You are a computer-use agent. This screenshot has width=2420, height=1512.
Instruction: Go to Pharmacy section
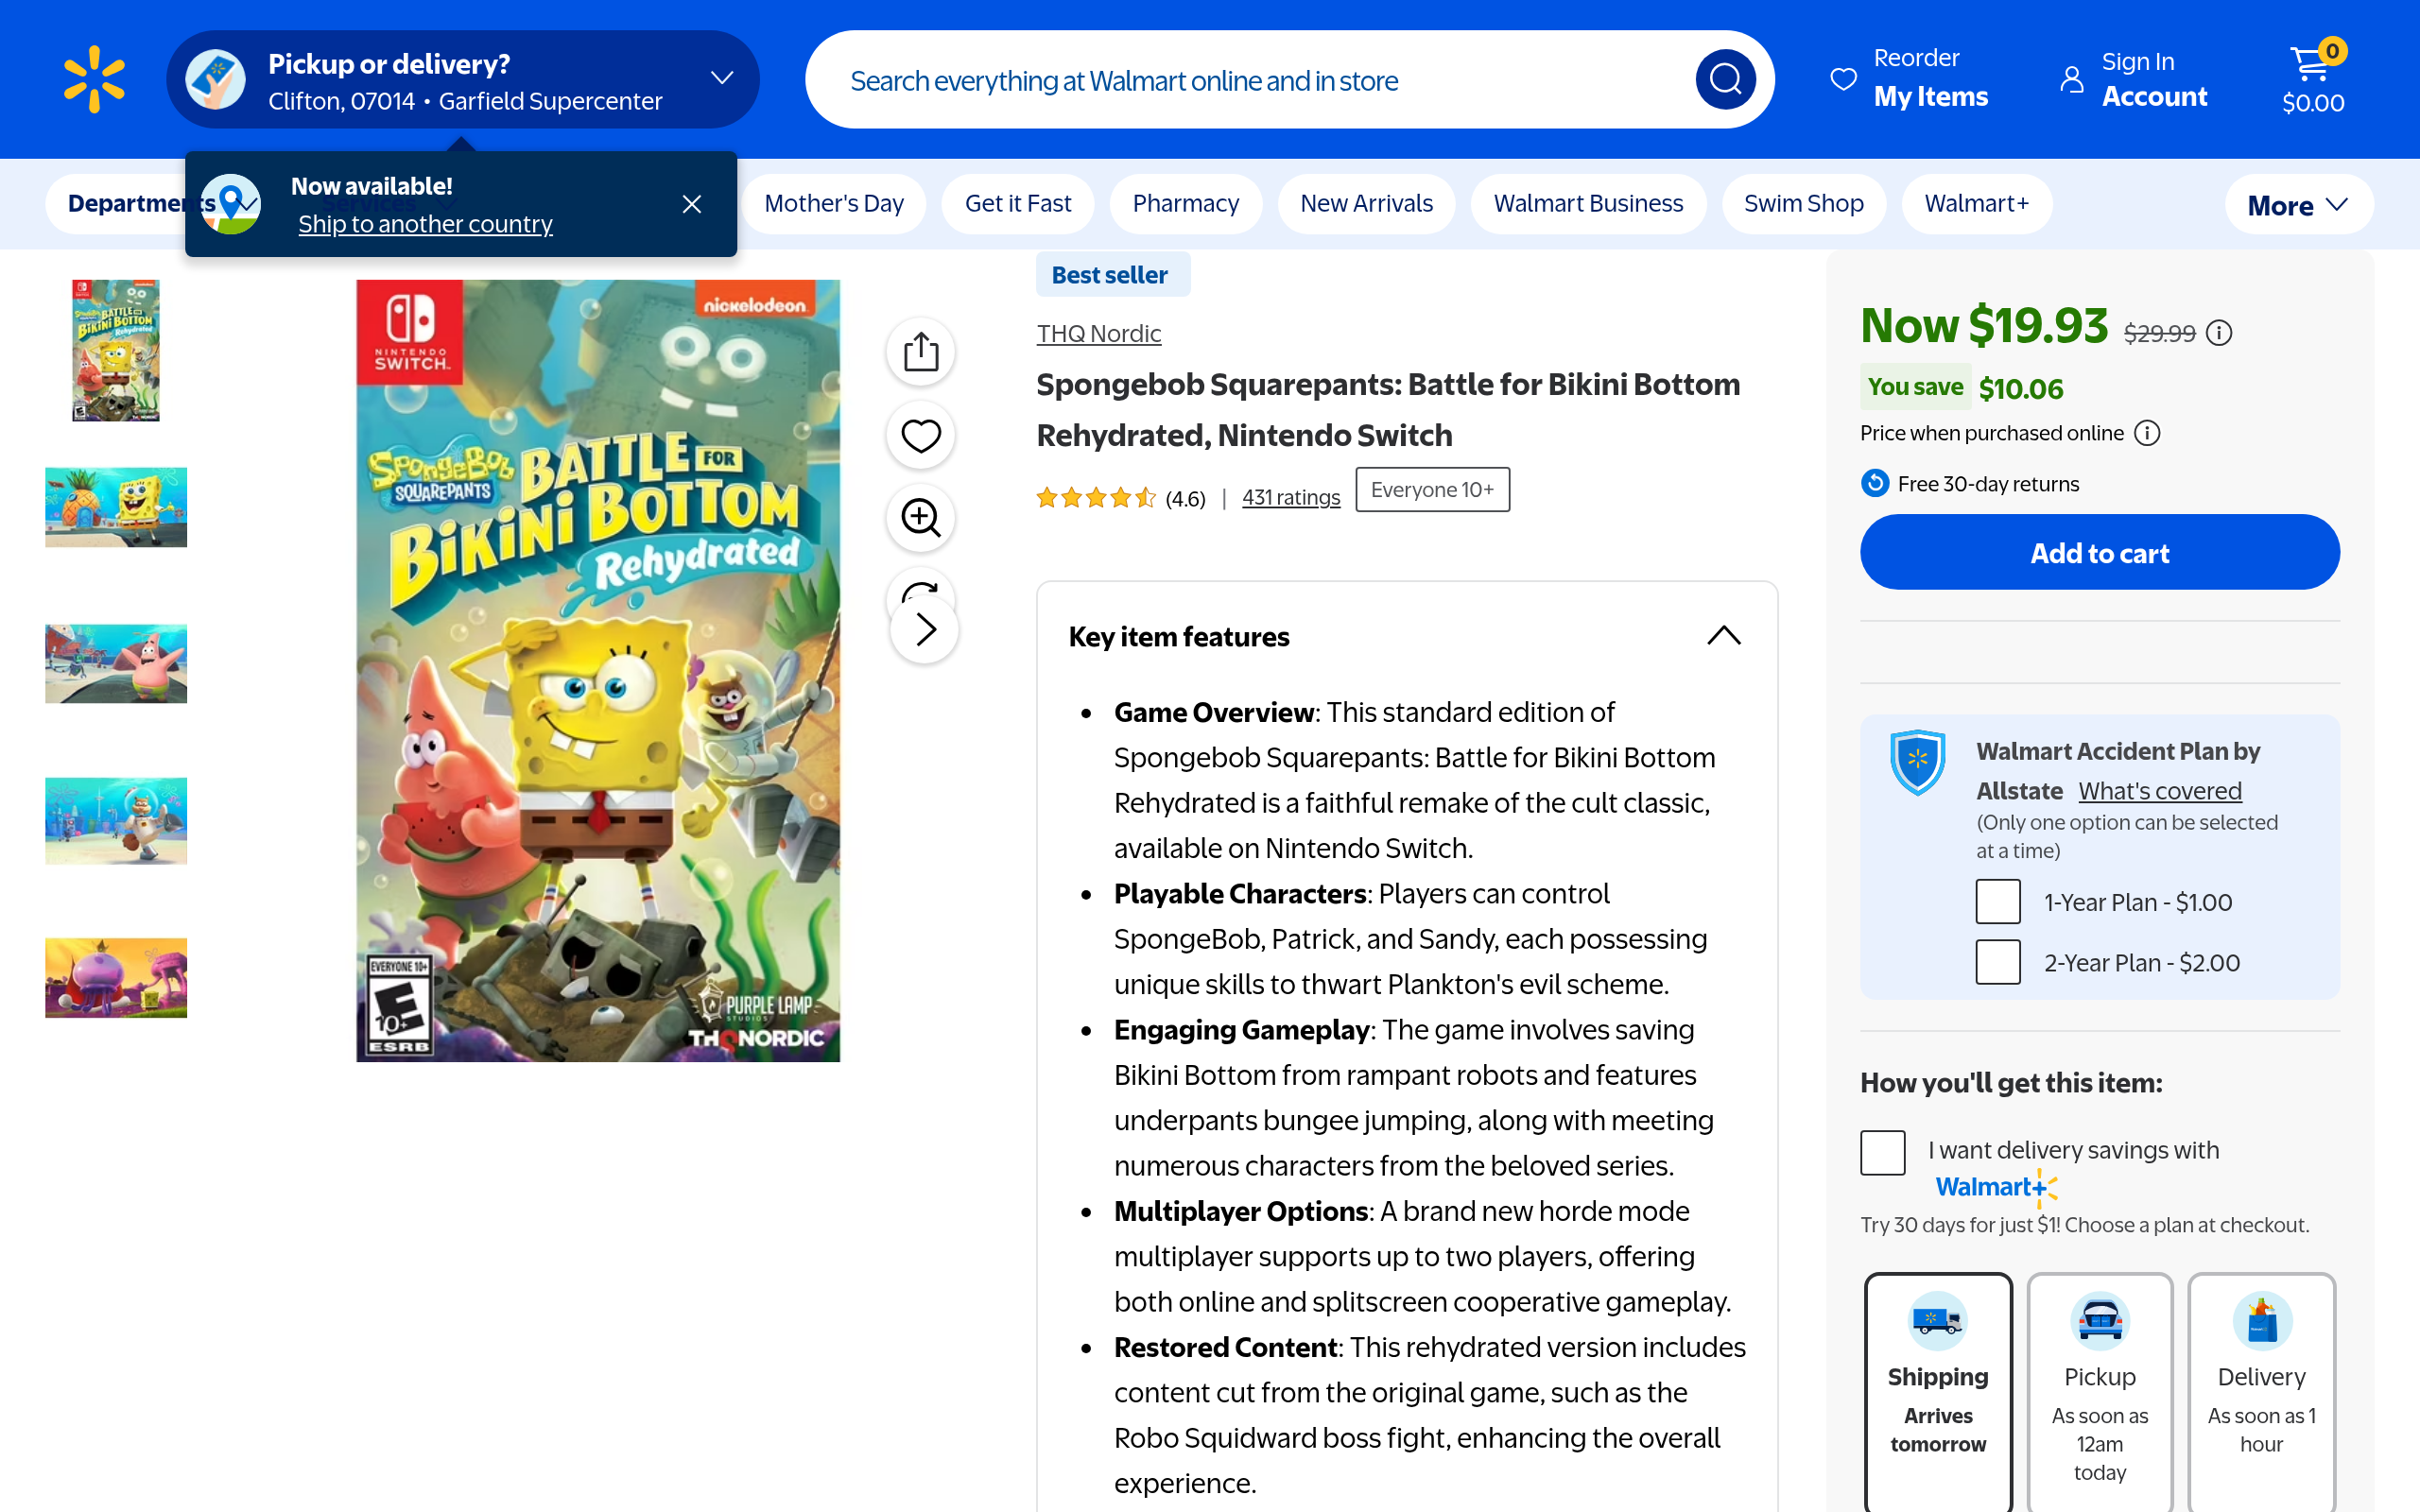[1185, 204]
